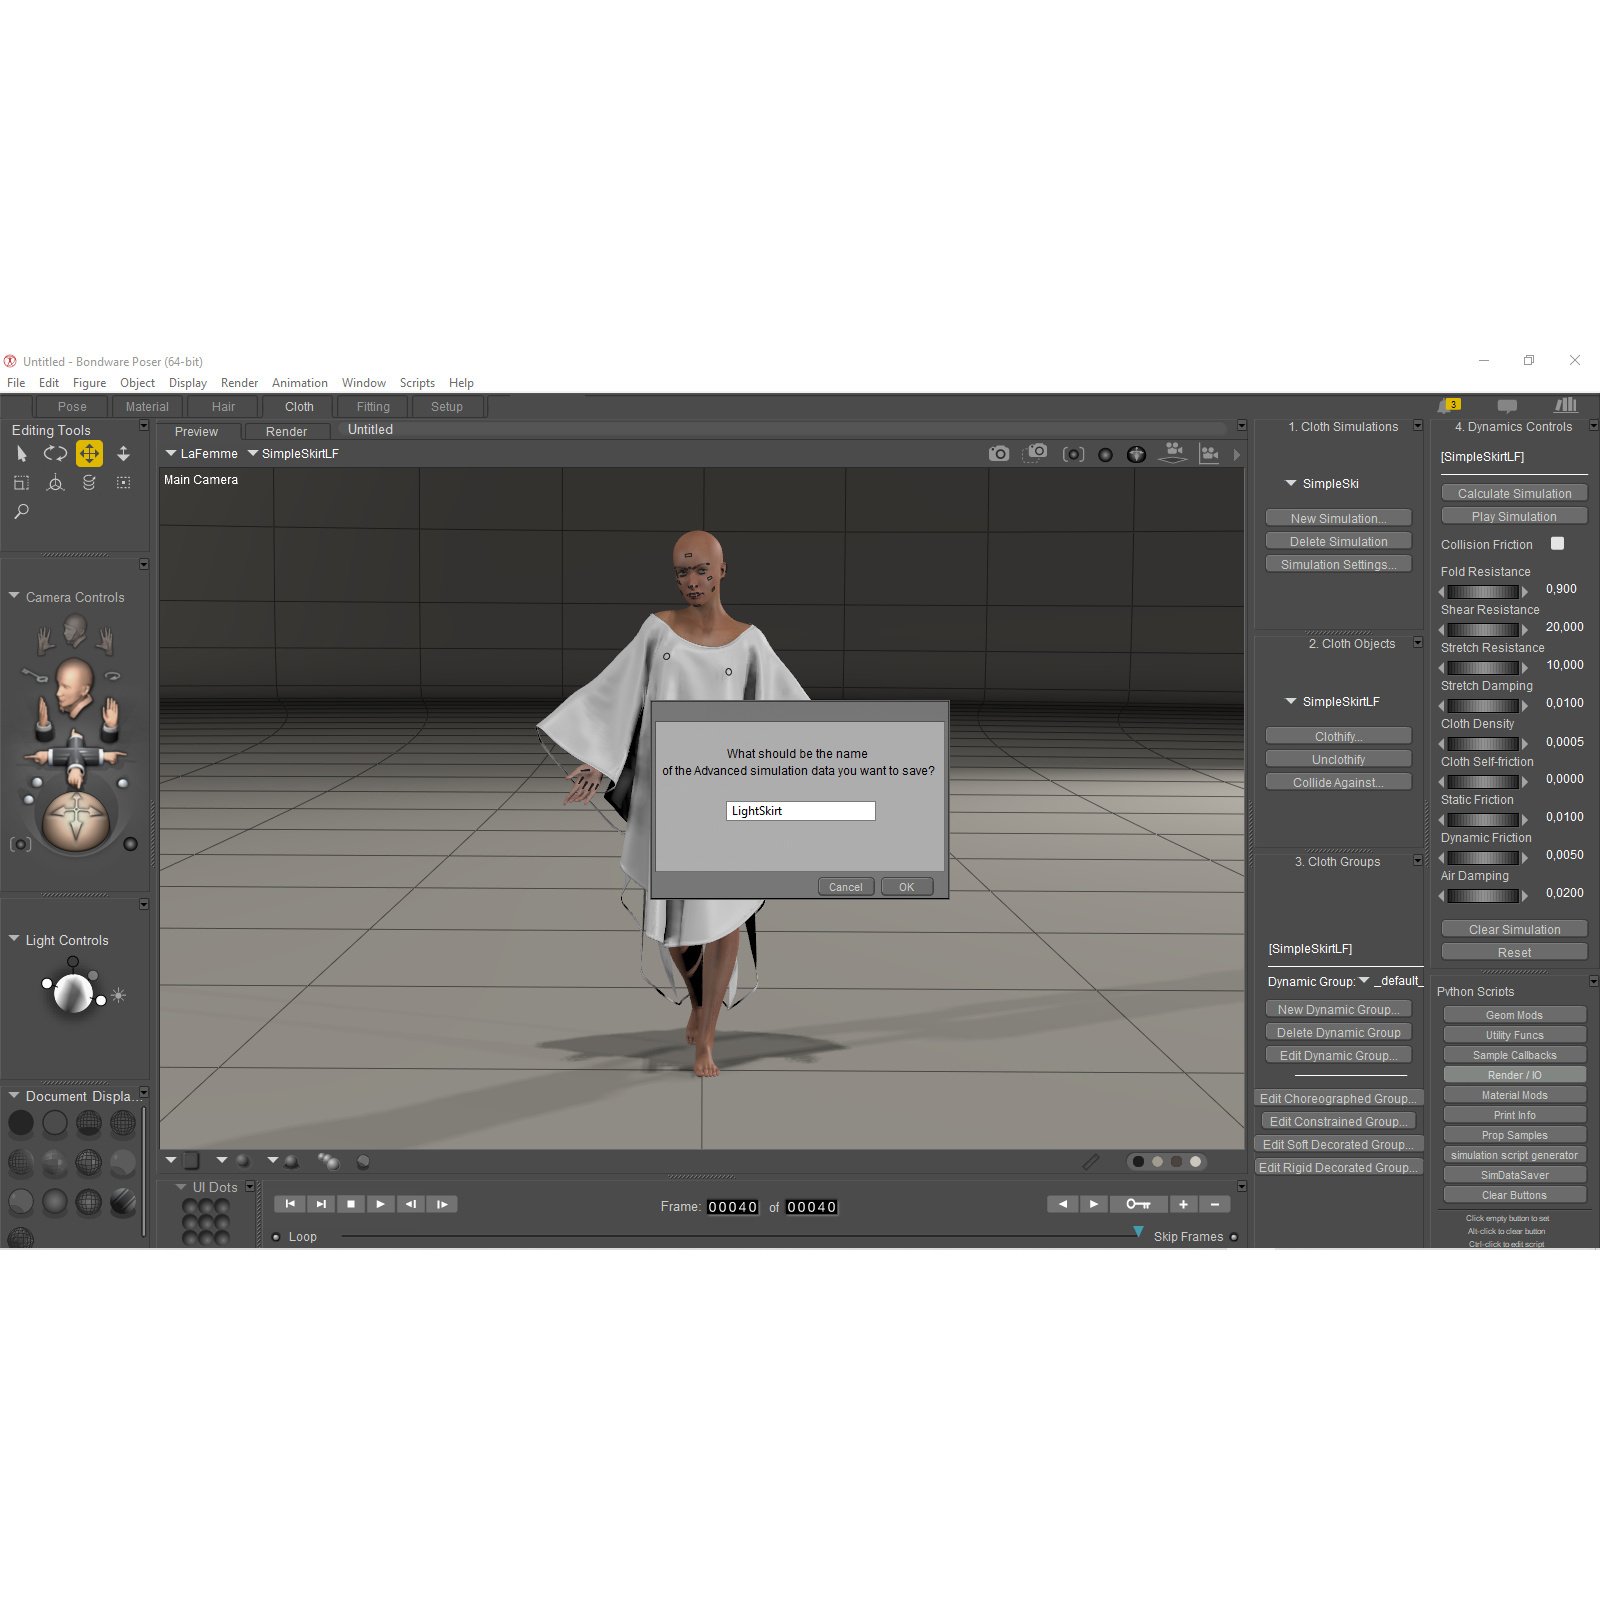Switch to the Render tab in document
1600x1600 pixels.
point(286,432)
